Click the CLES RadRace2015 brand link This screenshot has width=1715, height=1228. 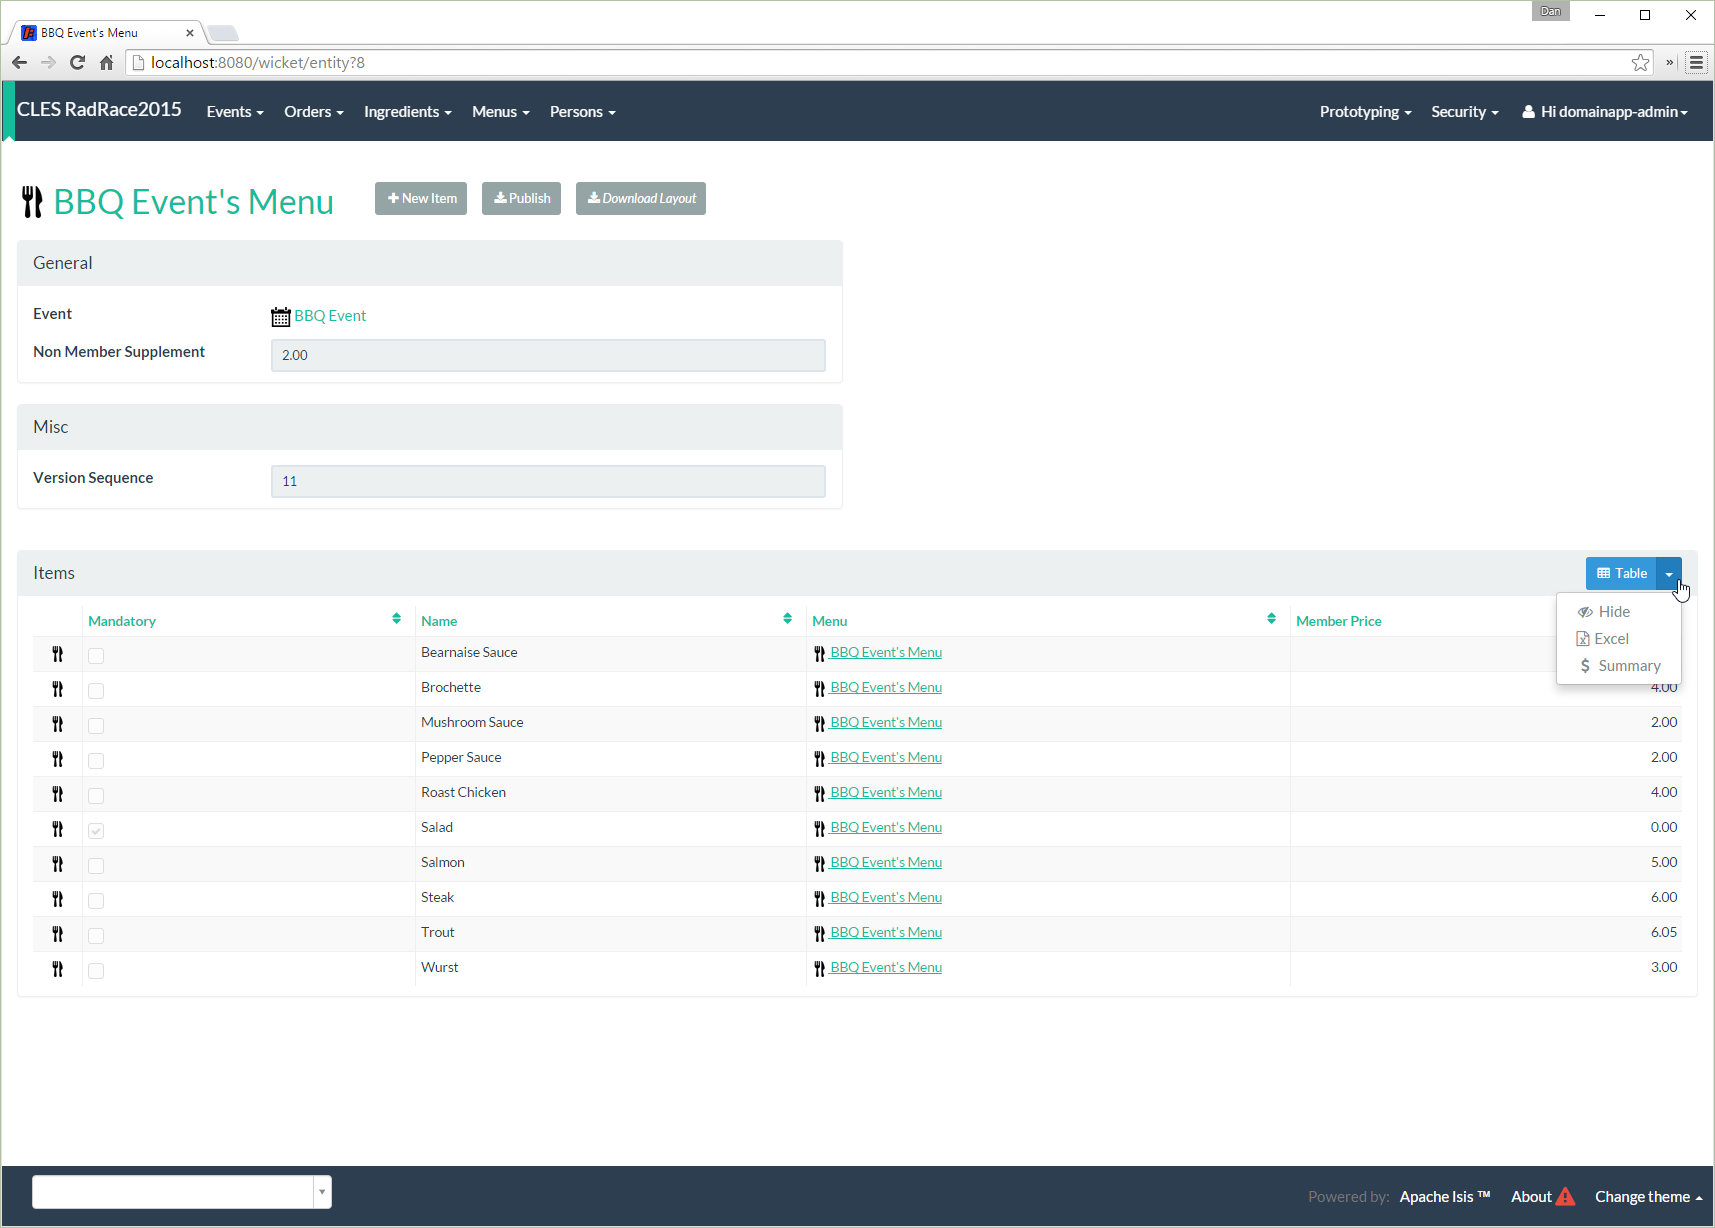coord(99,110)
